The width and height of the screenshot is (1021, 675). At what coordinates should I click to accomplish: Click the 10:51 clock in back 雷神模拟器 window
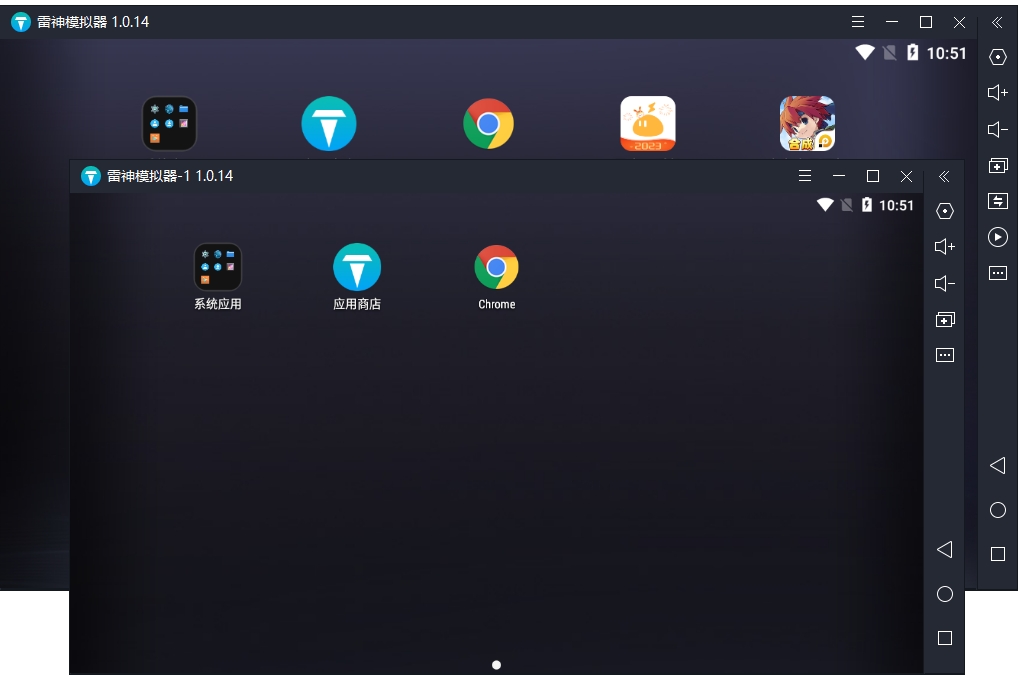(x=946, y=53)
